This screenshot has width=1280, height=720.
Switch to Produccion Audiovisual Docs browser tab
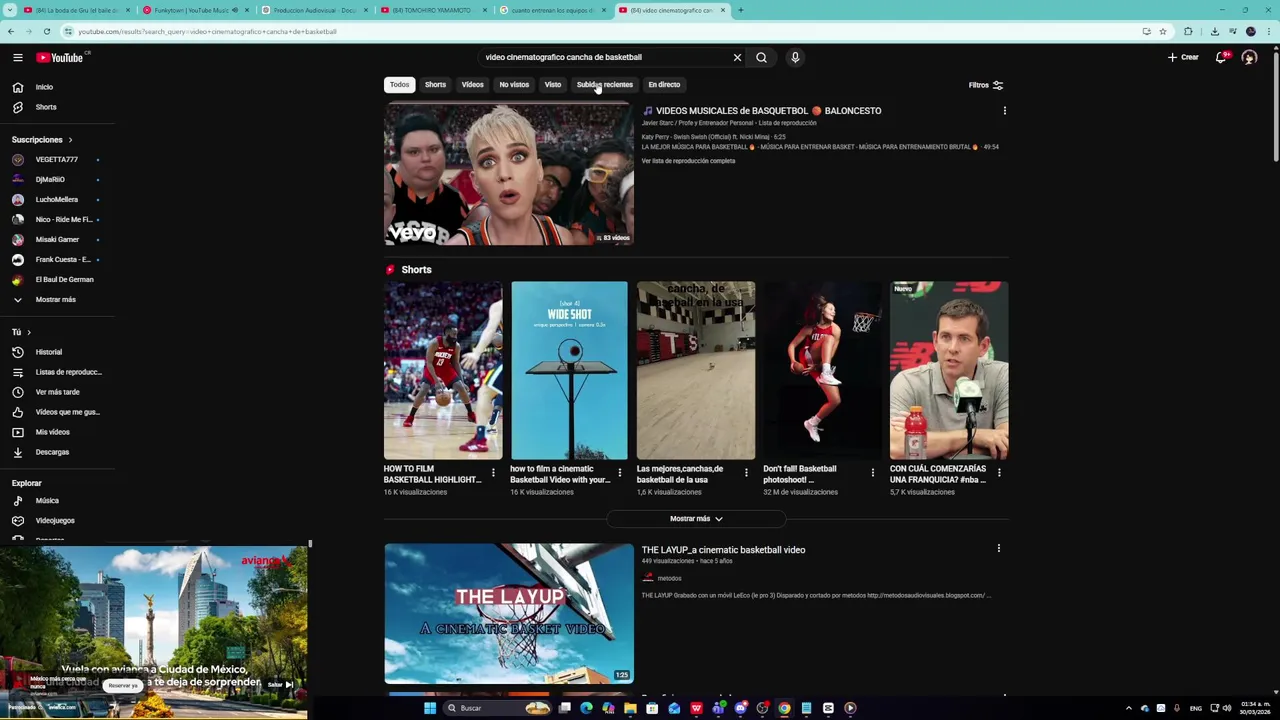tap(314, 10)
